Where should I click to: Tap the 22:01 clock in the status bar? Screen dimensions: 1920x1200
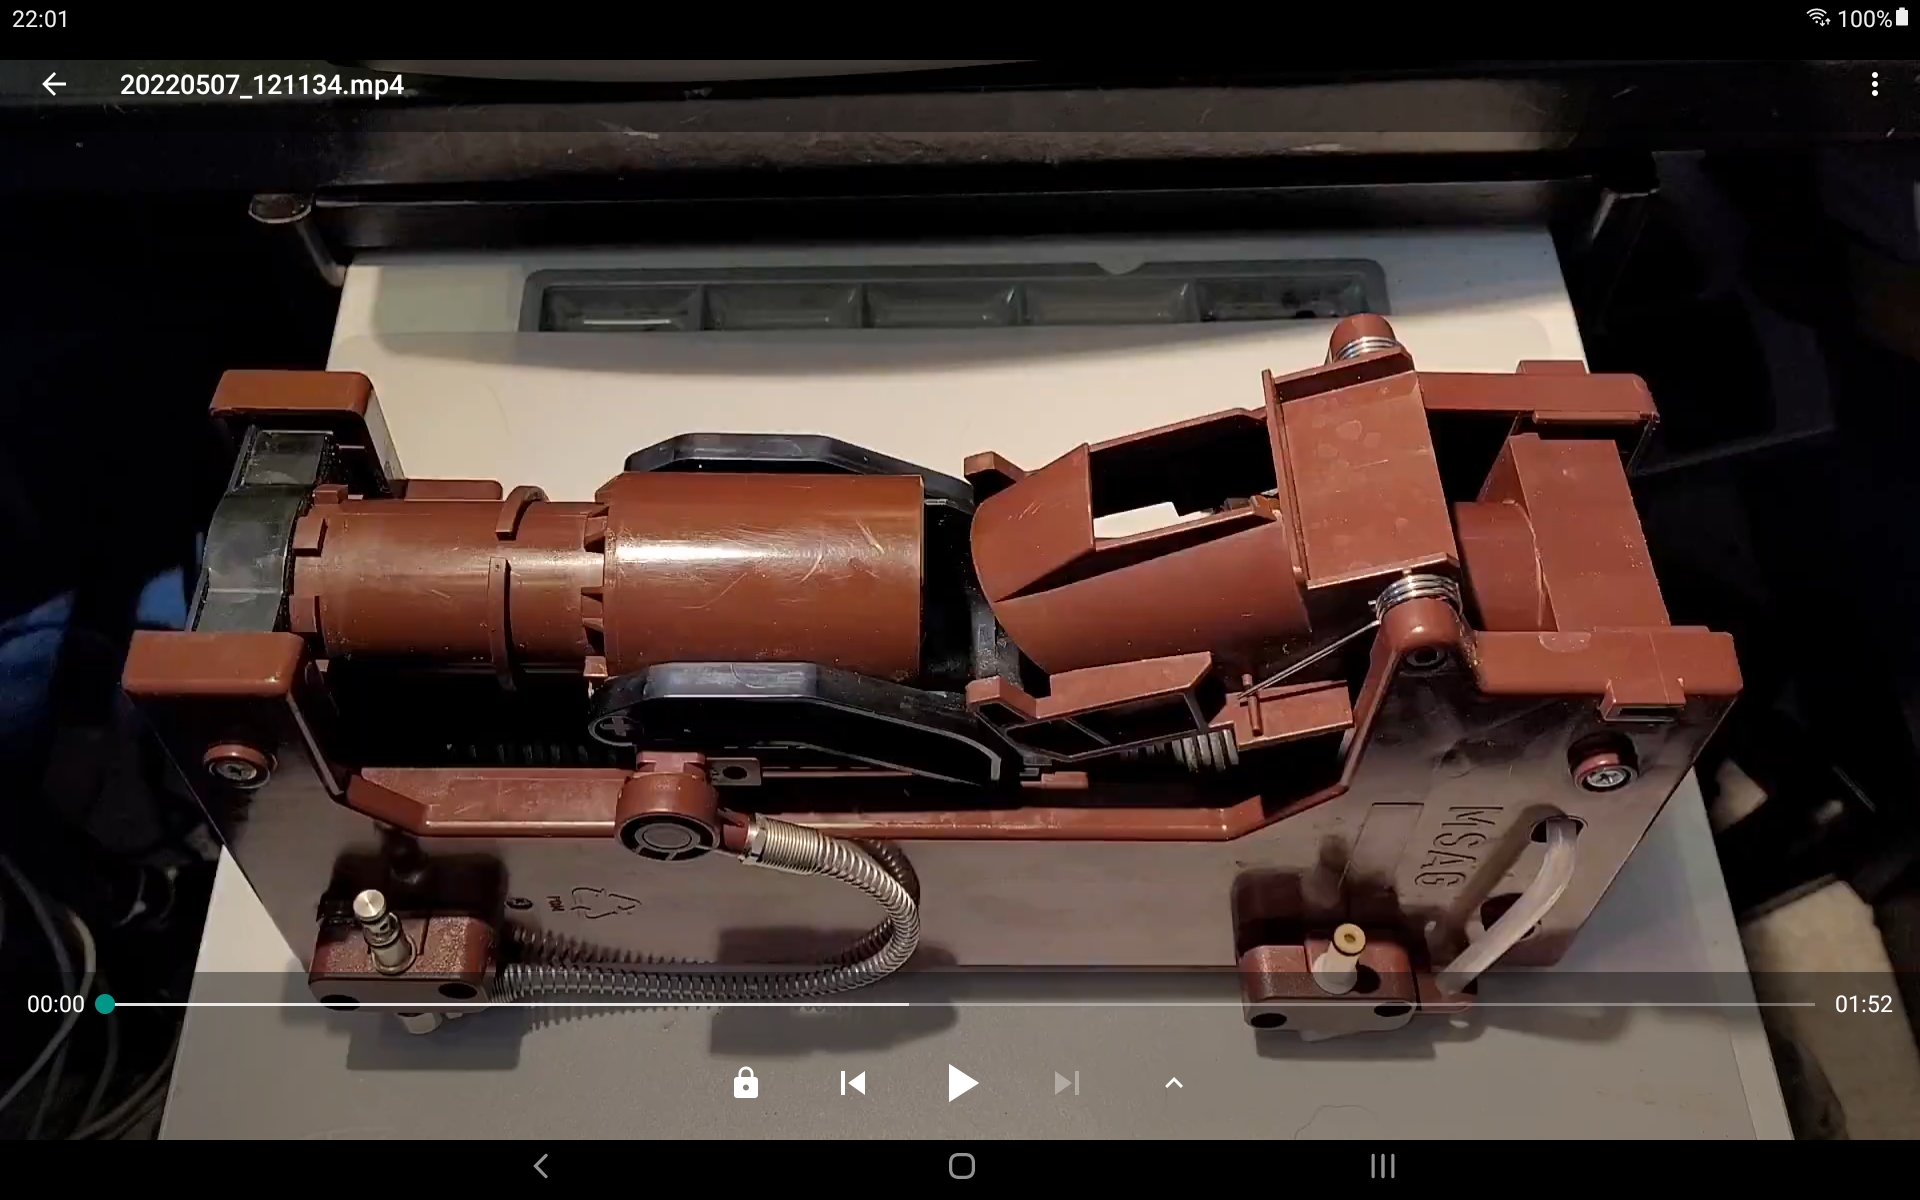tap(40, 19)
